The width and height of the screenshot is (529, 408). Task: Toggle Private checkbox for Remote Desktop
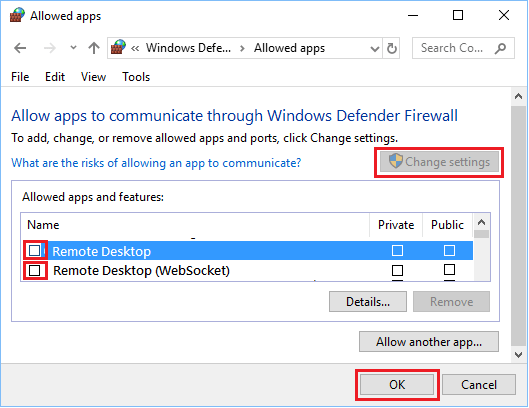[x=397, y=250]
